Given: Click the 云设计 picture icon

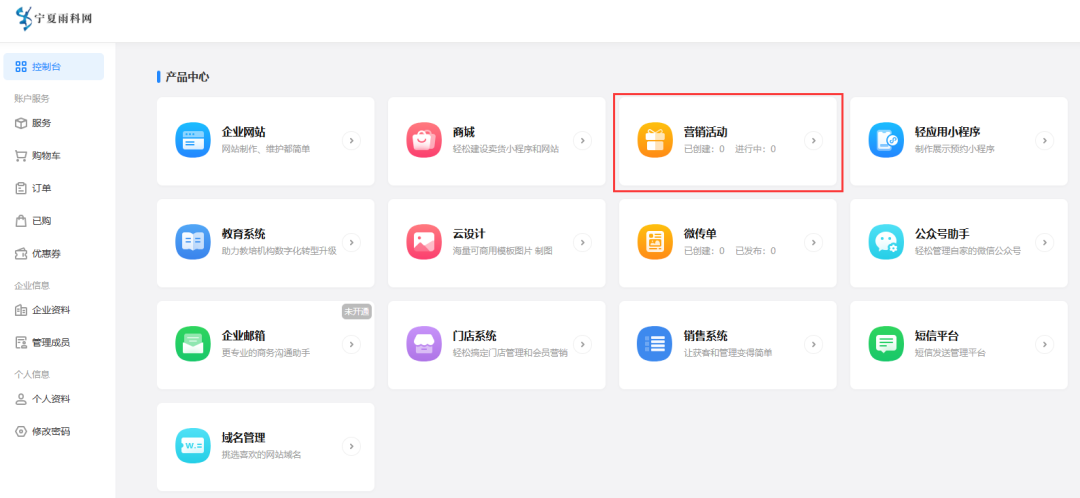Looking at the screenshot, I should point(424,242).
